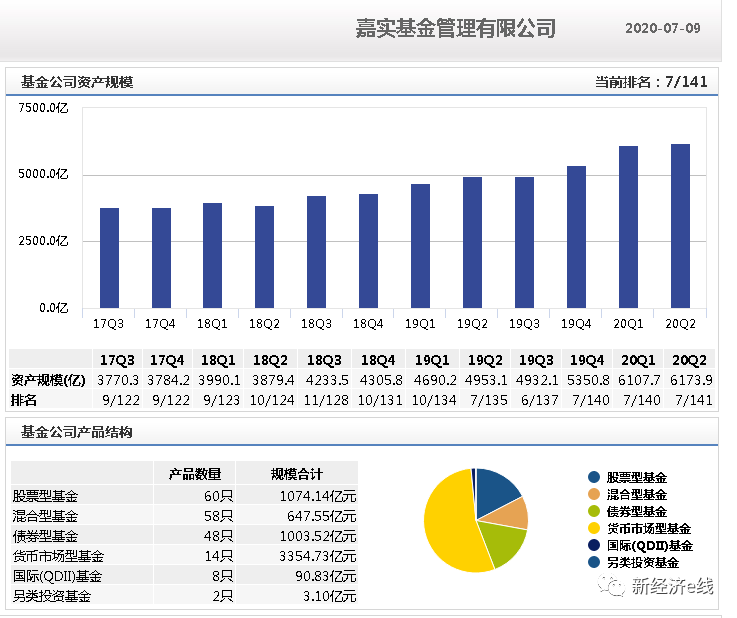Click the asset value 3784.2

pos(168,380)
